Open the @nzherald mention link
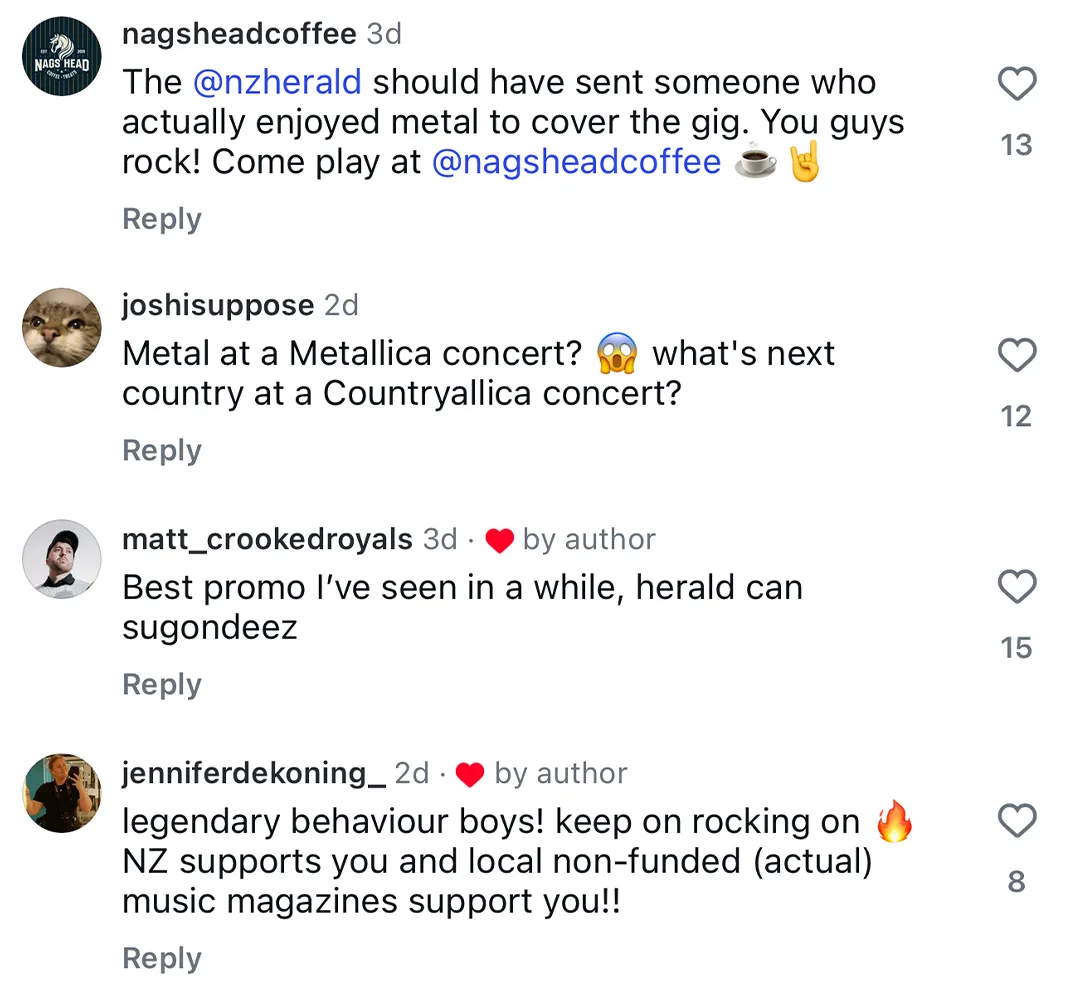Screen dimensions: 1080x999 278,82
